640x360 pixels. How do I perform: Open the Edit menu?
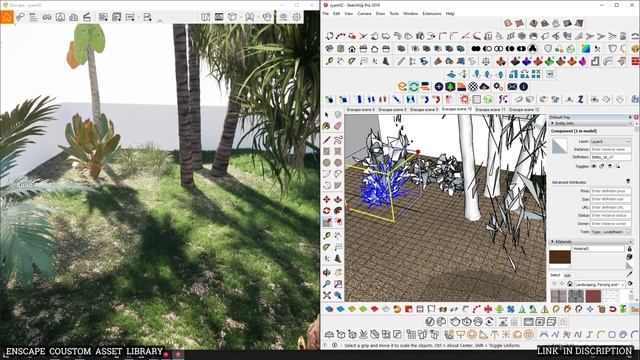pyautogui.click(x=337, y=13)
